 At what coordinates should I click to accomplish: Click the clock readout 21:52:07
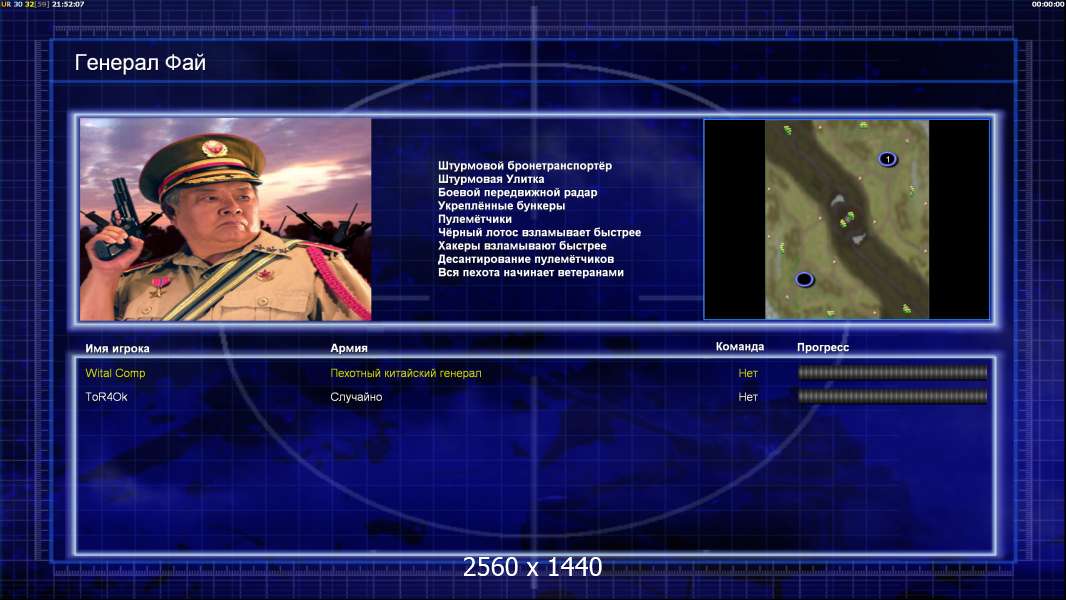coord(68,4)
